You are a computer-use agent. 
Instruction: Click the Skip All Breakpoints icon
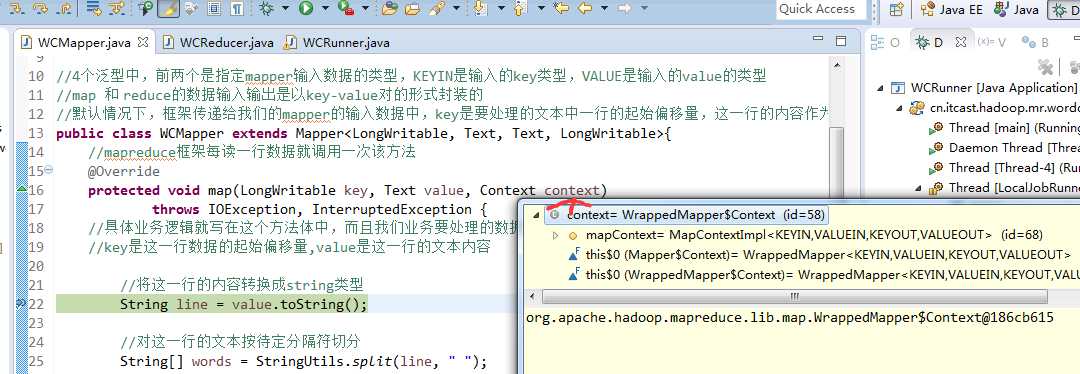point(146,8)
